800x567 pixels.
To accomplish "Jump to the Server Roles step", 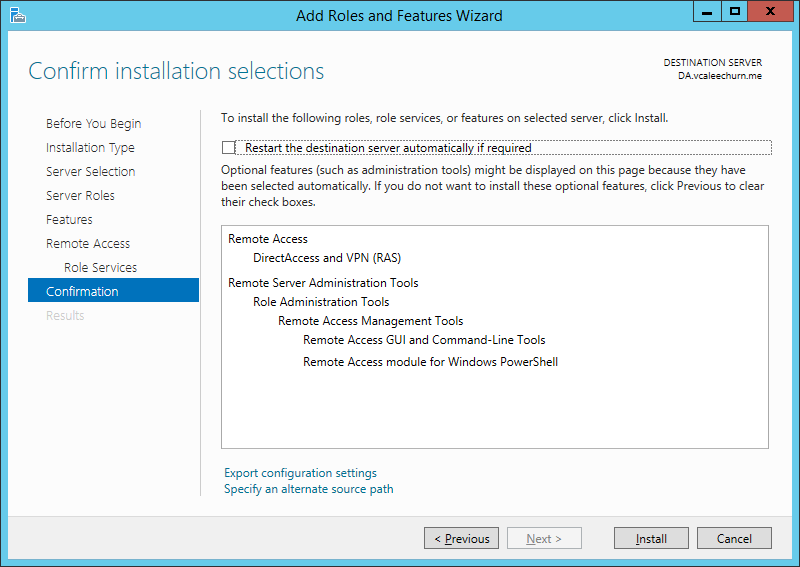I will click(80, 195).
